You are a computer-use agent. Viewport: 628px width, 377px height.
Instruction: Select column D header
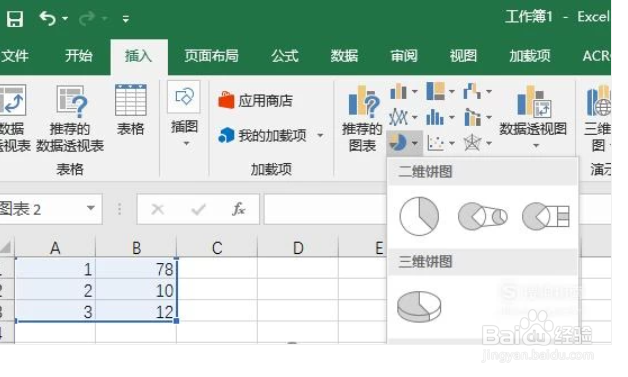coord(298,248)
